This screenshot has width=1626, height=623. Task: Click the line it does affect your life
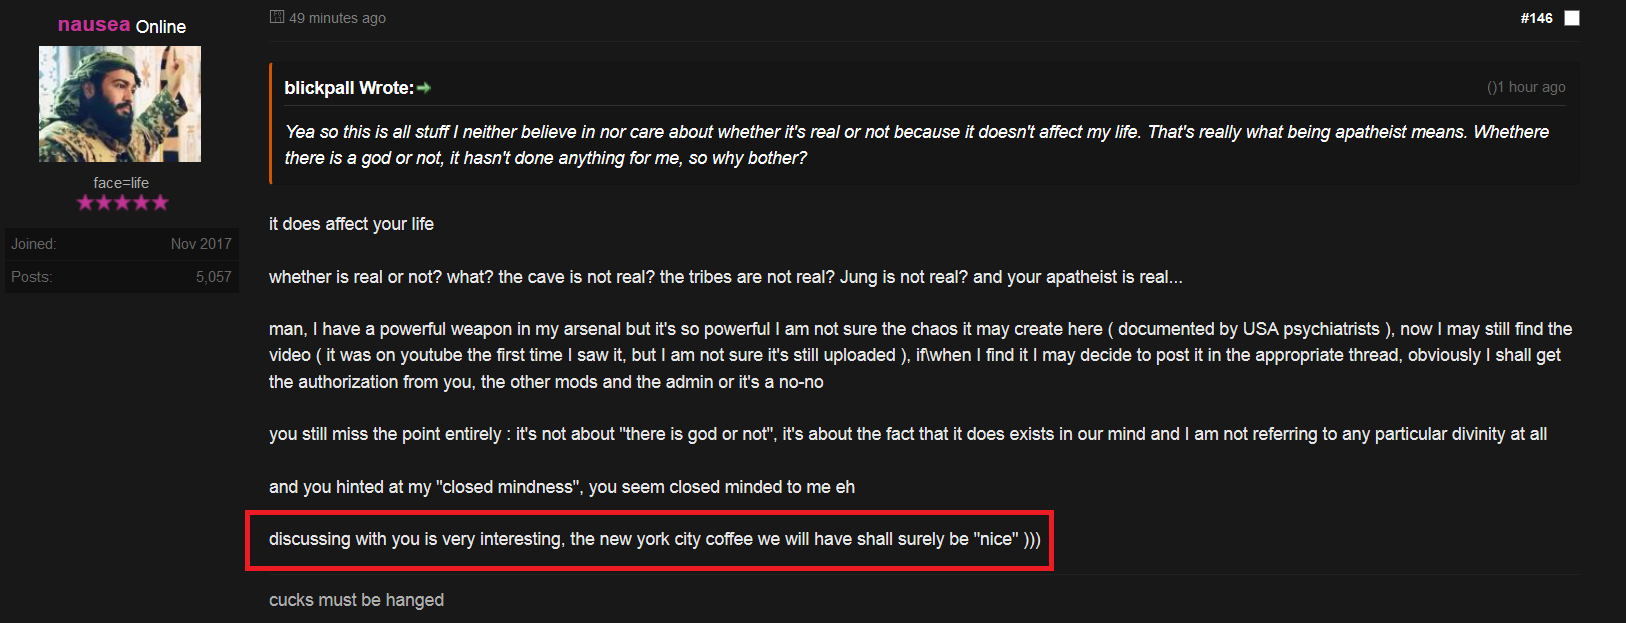click(x=351, y=224)
